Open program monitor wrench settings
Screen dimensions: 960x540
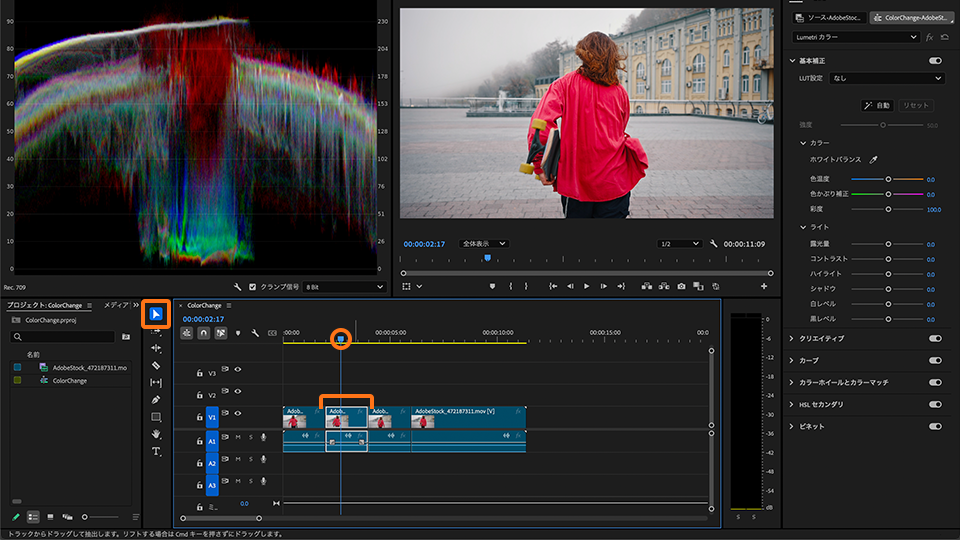[x=714, y=244]
